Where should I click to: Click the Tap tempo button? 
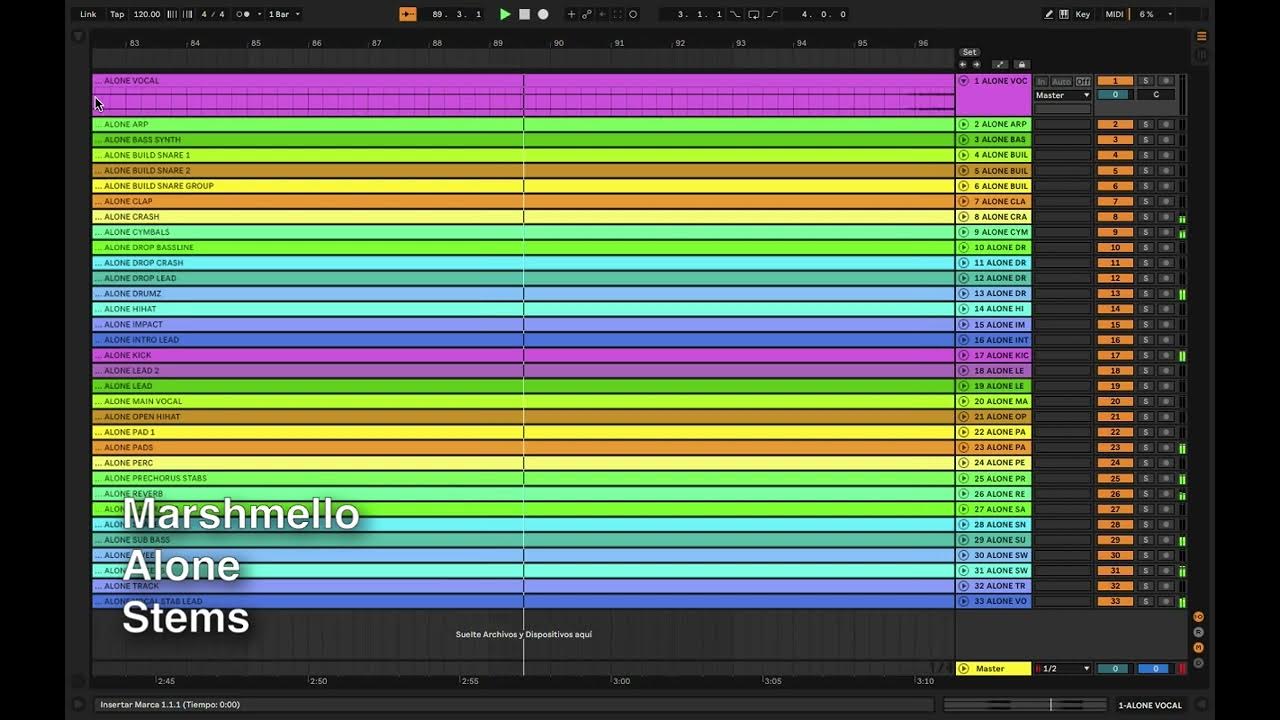pos(117,14)
